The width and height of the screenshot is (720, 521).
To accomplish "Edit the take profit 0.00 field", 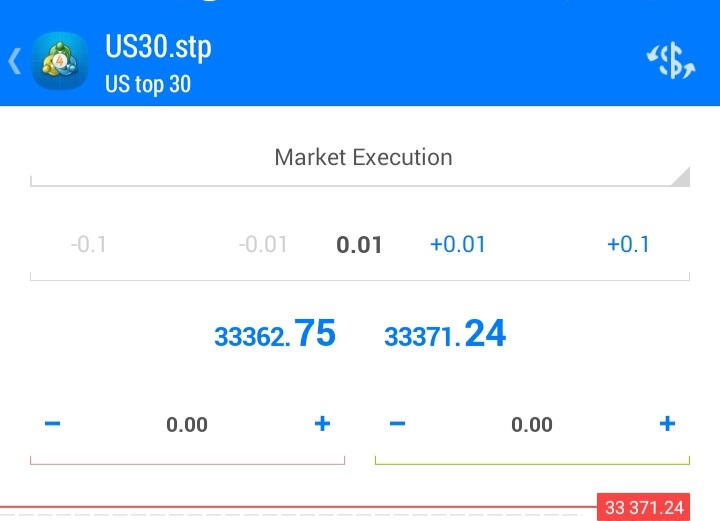I will click(532, 425).
